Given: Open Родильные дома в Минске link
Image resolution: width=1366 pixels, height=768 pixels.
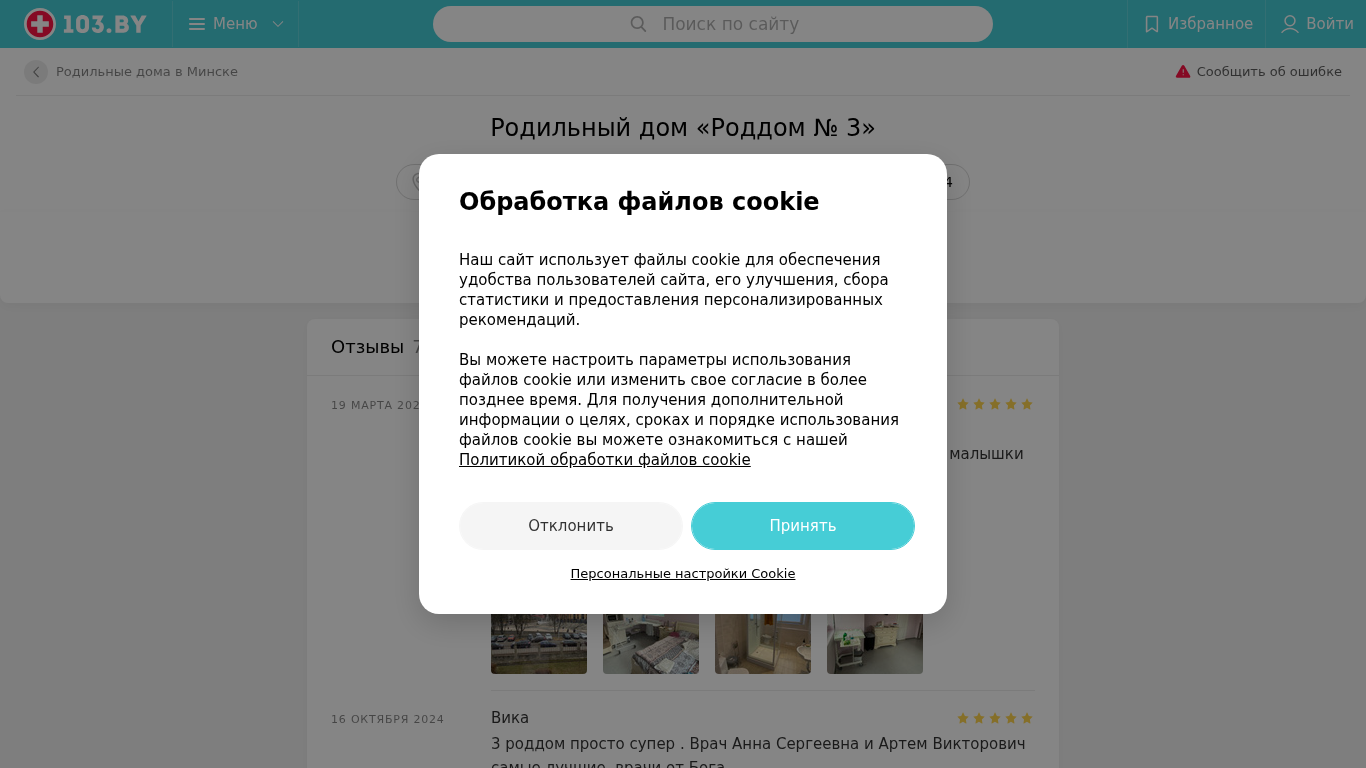Looking at the screenshot, I should point(147,72).
